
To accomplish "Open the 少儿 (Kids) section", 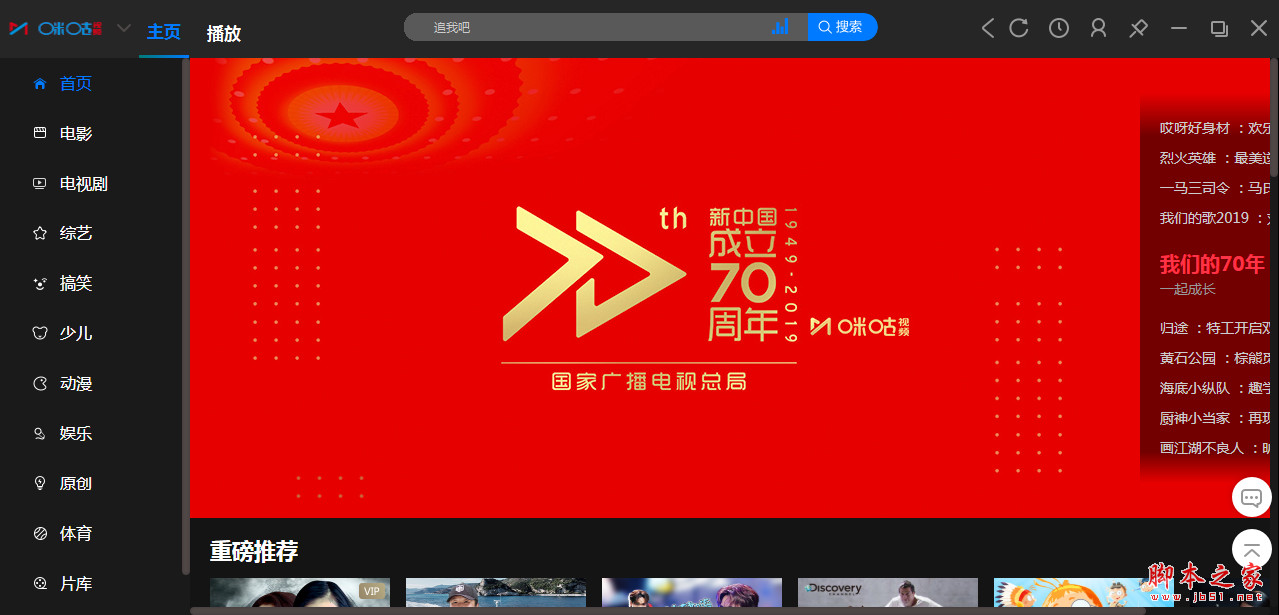I will tap(75, 333).
